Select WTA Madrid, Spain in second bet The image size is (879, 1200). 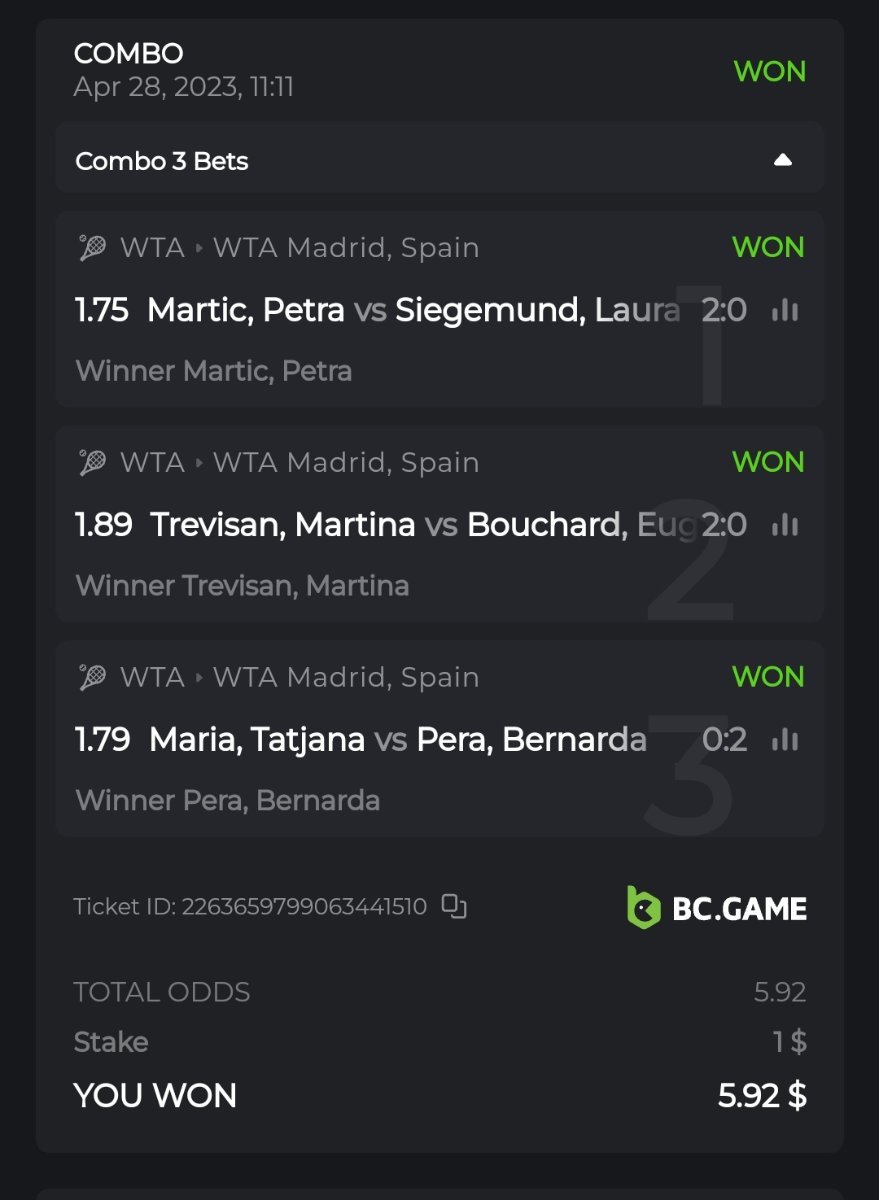(x=346, y=462)
